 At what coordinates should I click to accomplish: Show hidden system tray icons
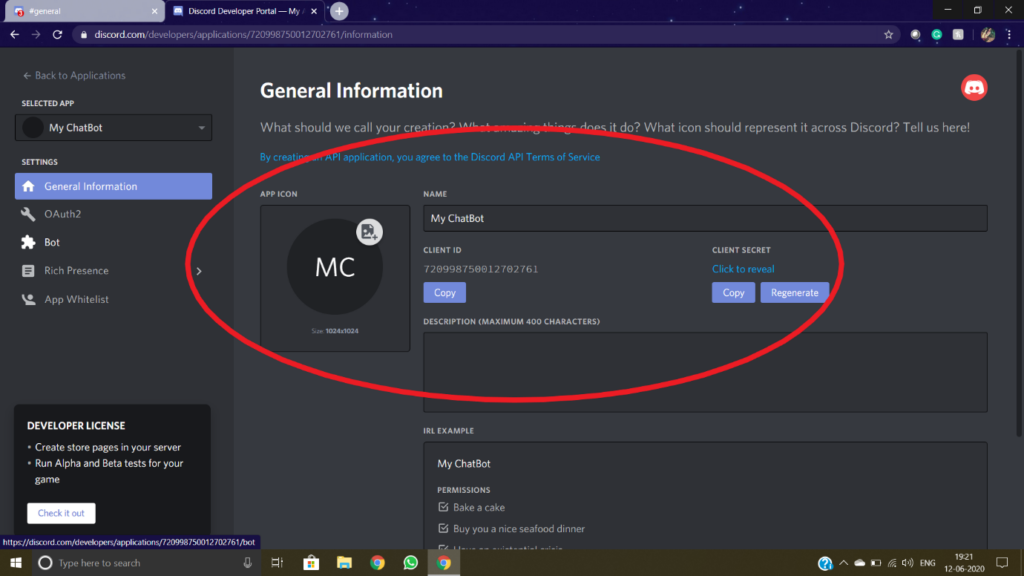point(843,563)
